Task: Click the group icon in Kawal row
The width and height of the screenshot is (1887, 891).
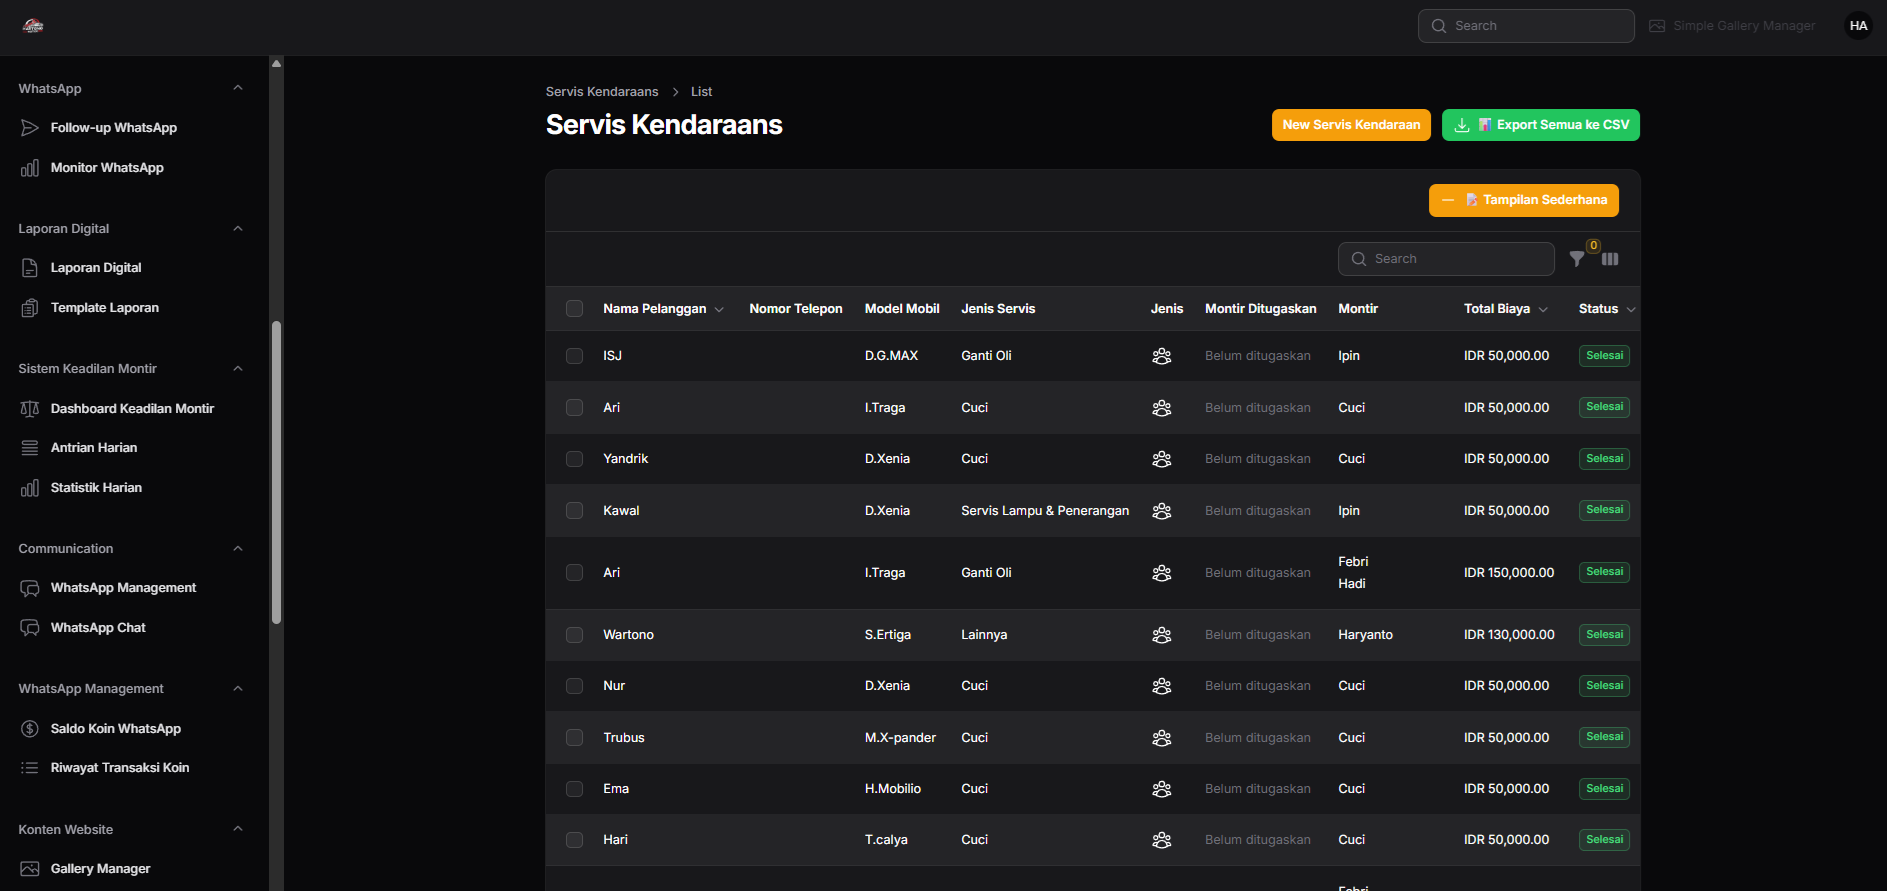Action: 1161,511
